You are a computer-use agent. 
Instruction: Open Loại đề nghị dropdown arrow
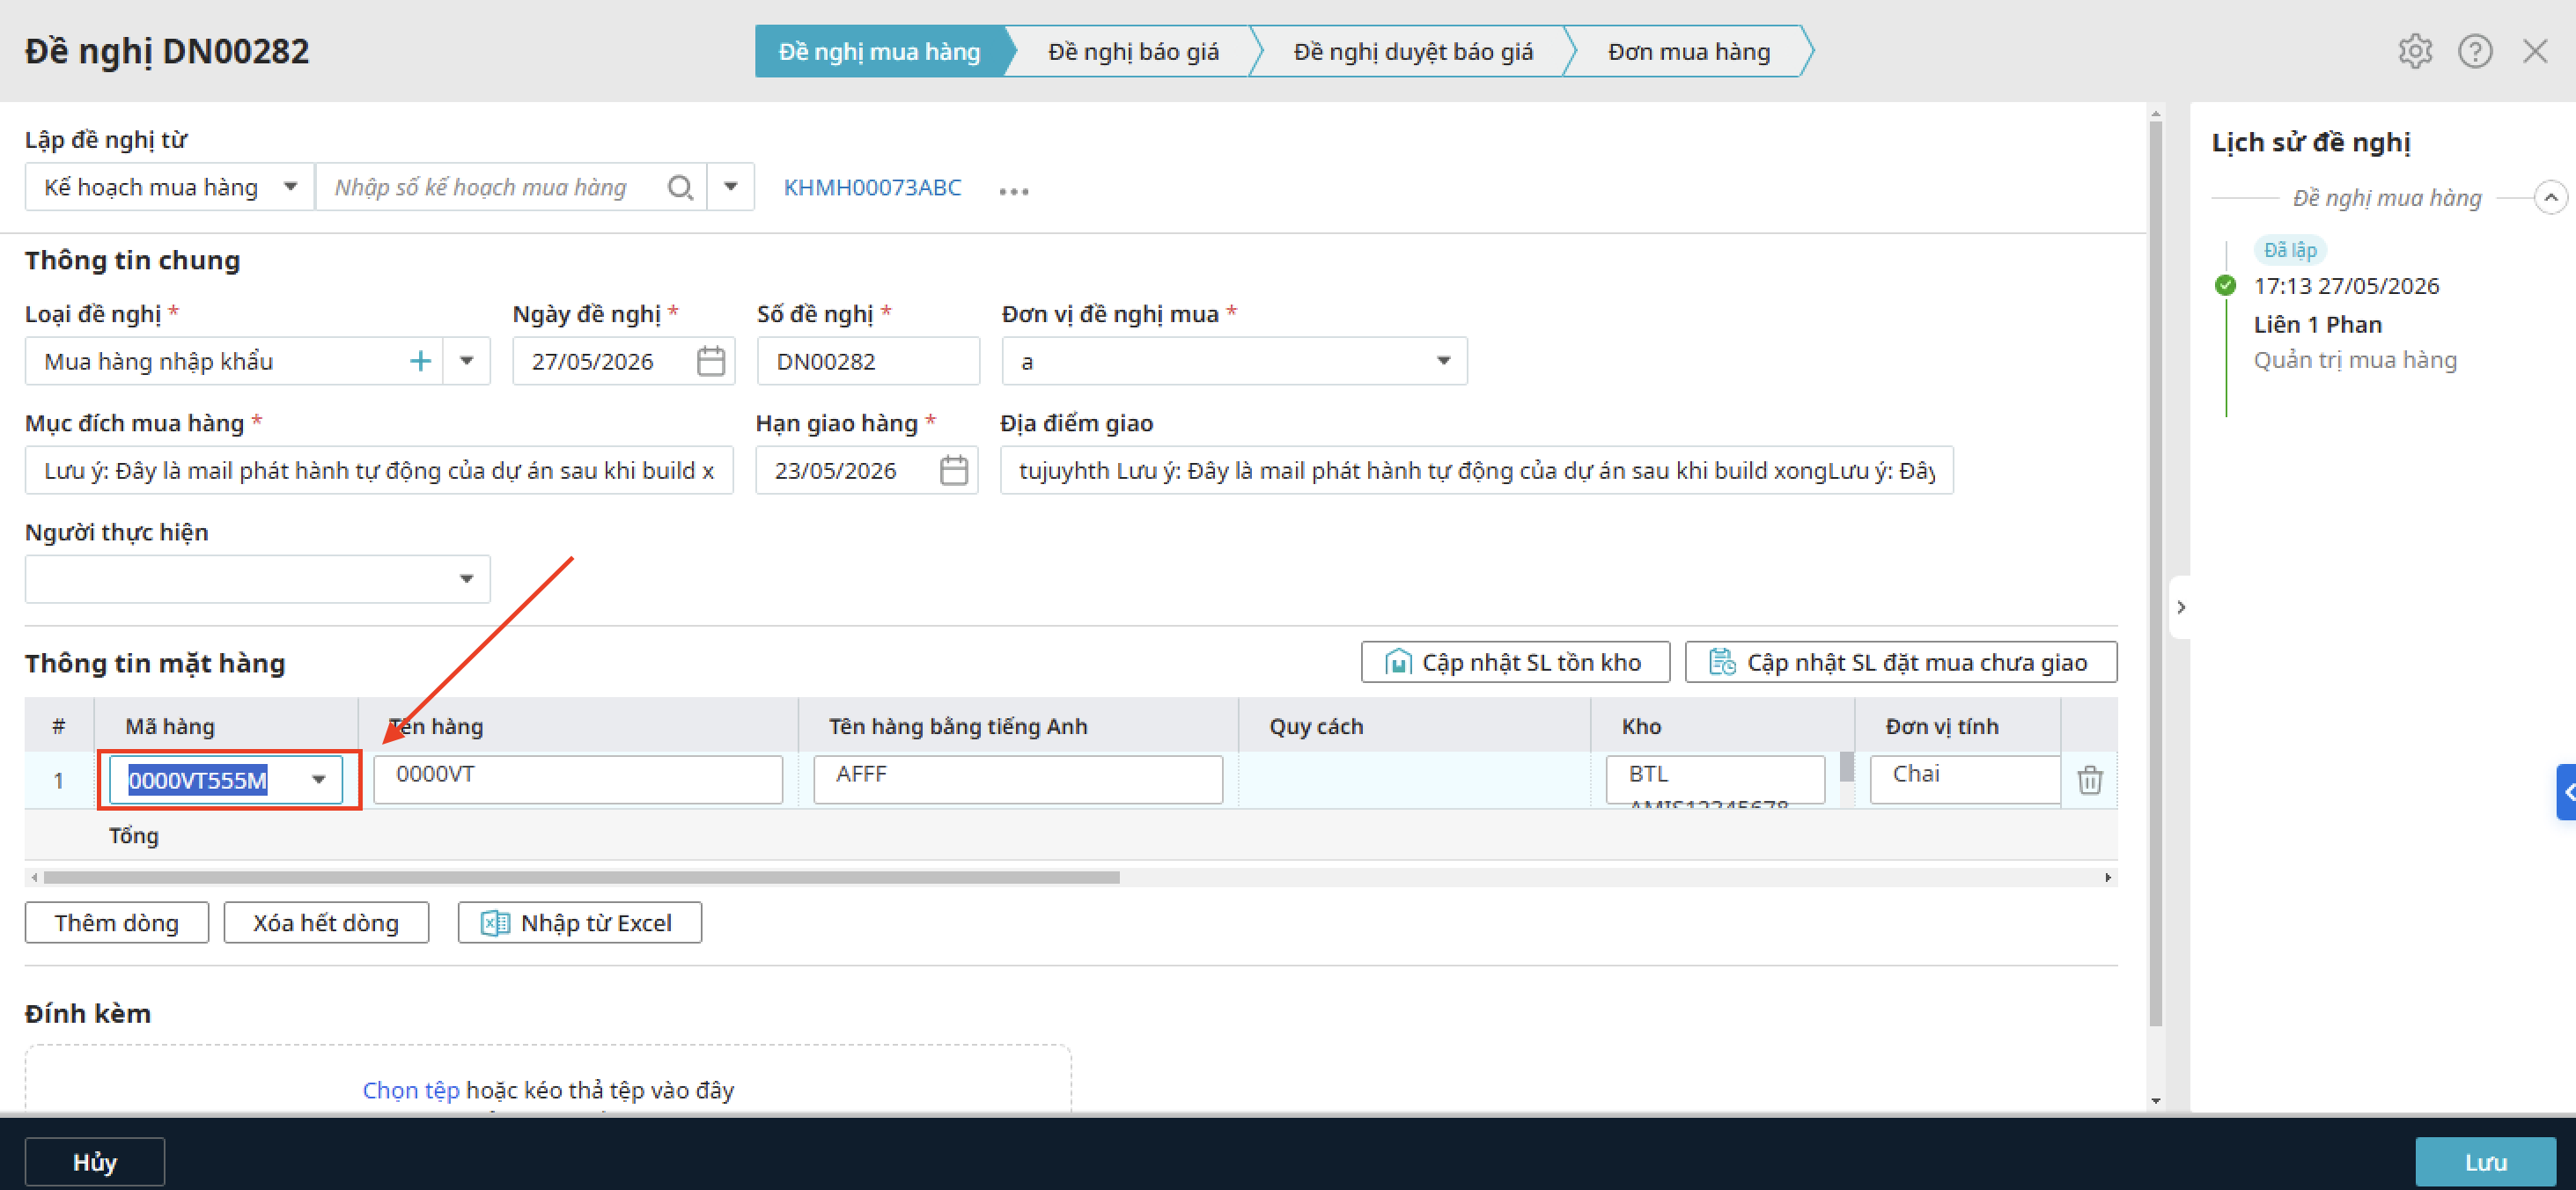pyautogui.click(x=466, y=361)
